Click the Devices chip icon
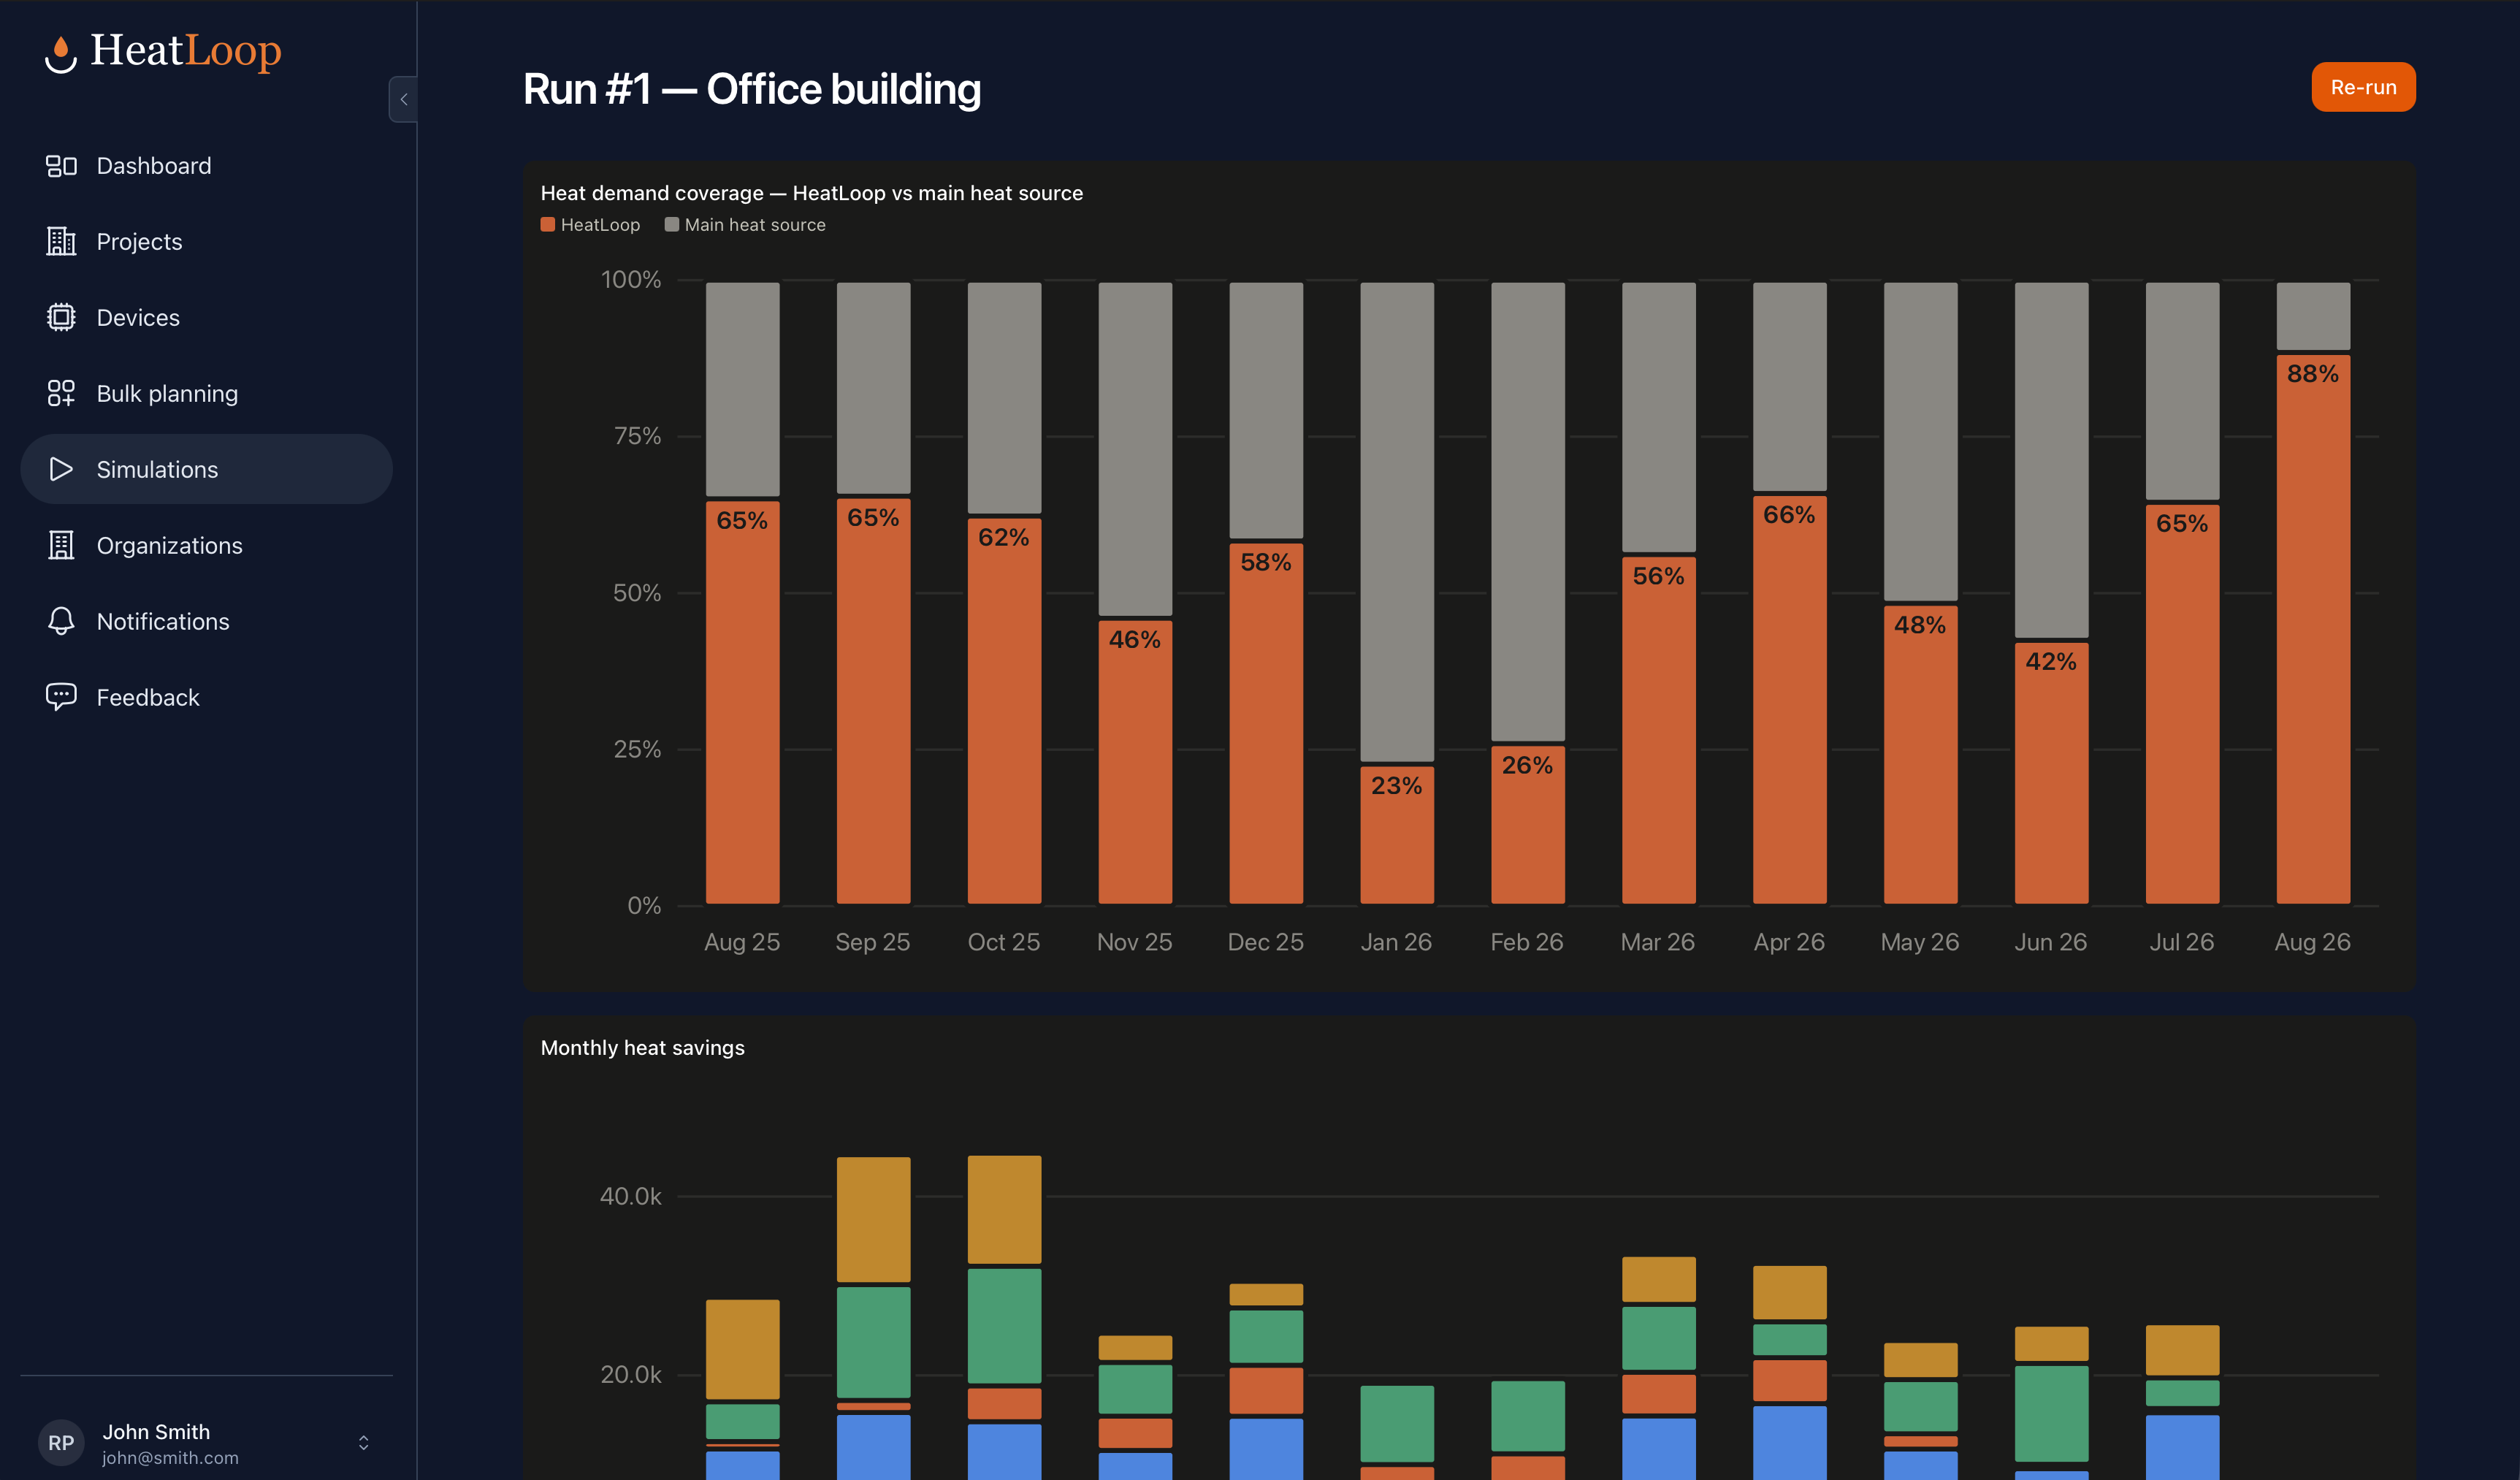This screenshot has width=2520, height=1480. pyautogui.click(x=61, y=318)
